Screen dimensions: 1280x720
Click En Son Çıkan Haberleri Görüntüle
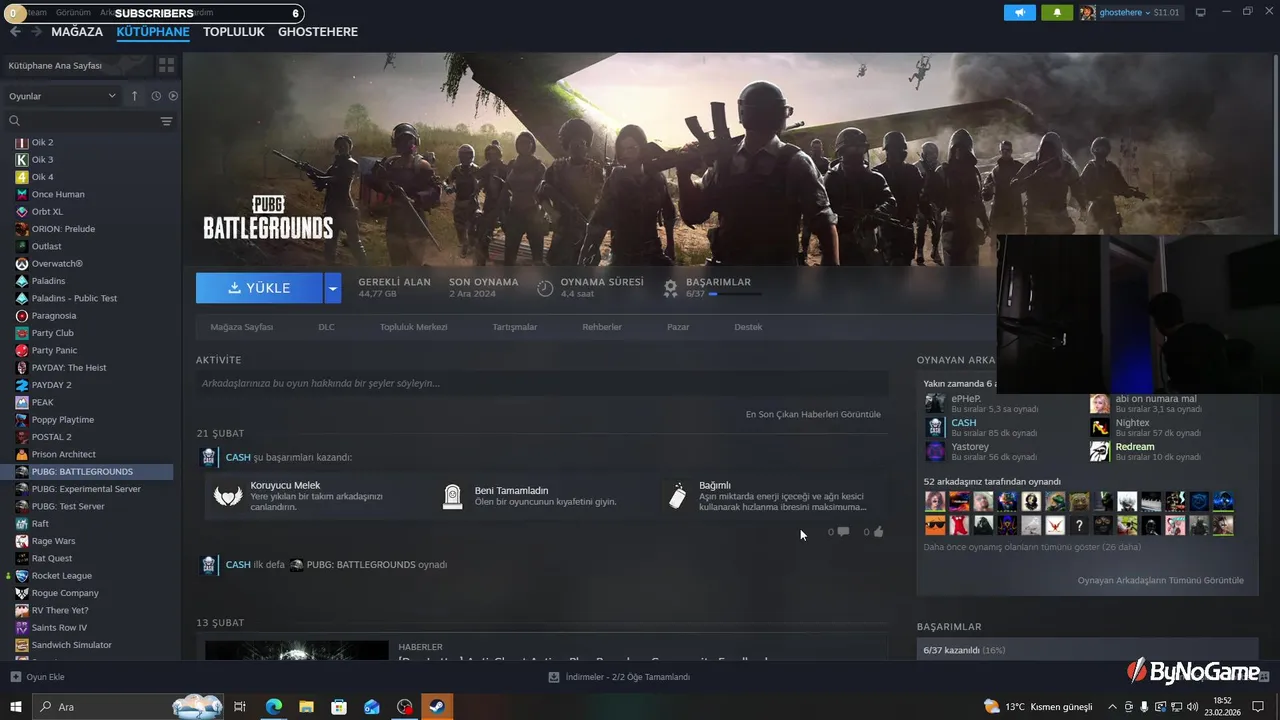point(813,414)
